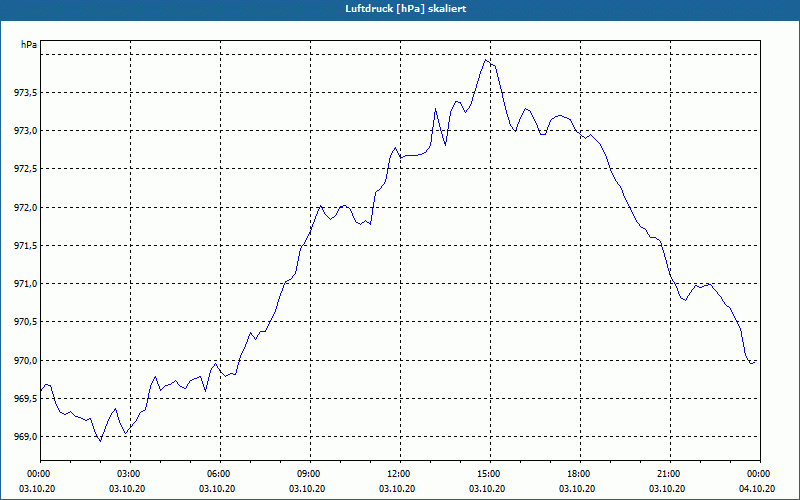Click the '03.10.20' date under 21:00
This screenshot has width=800, height=500.
(x=667, y=489)
